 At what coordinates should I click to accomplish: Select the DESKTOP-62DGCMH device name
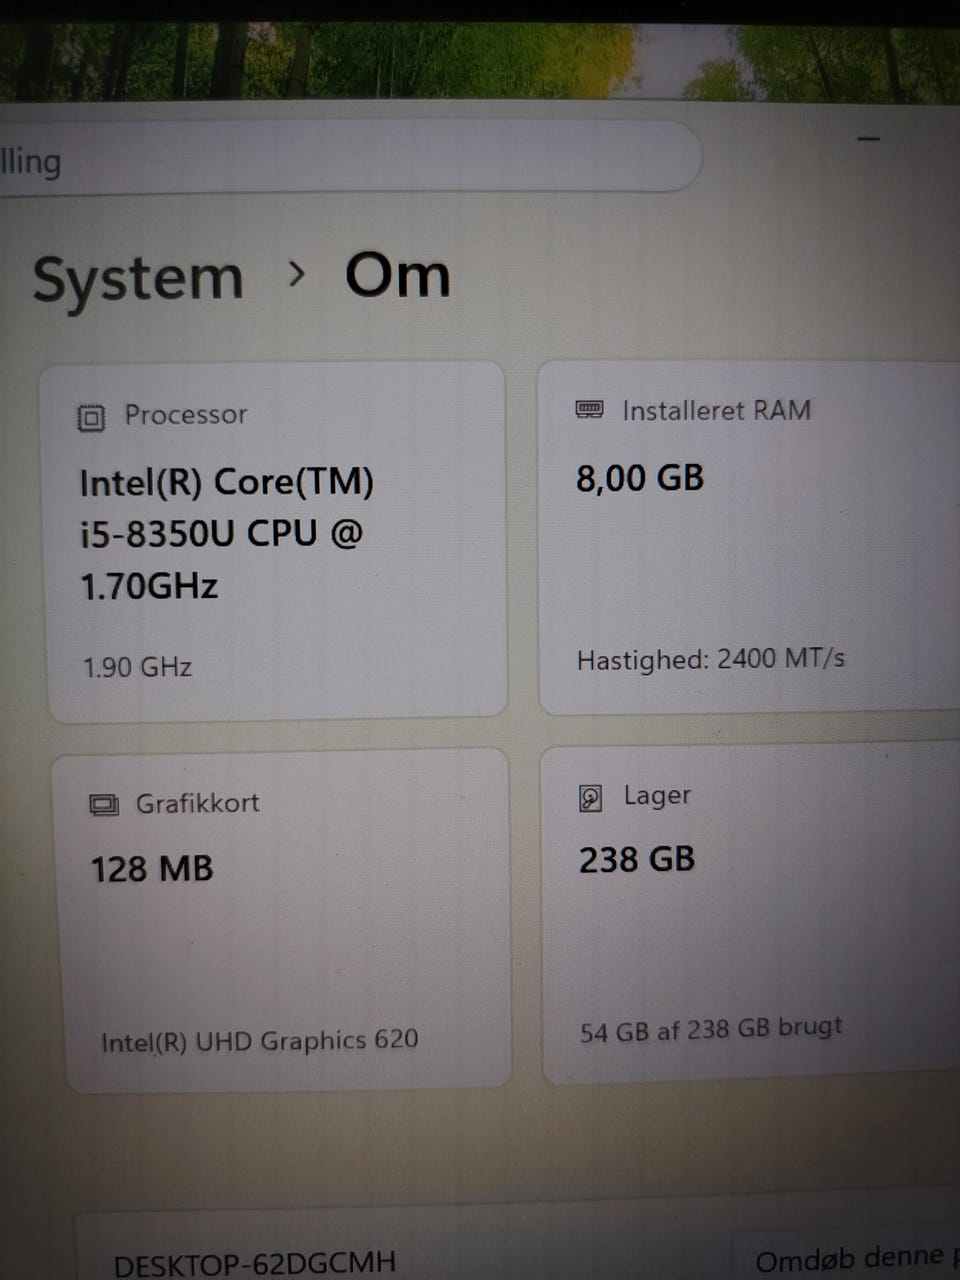coord(255,1264)
